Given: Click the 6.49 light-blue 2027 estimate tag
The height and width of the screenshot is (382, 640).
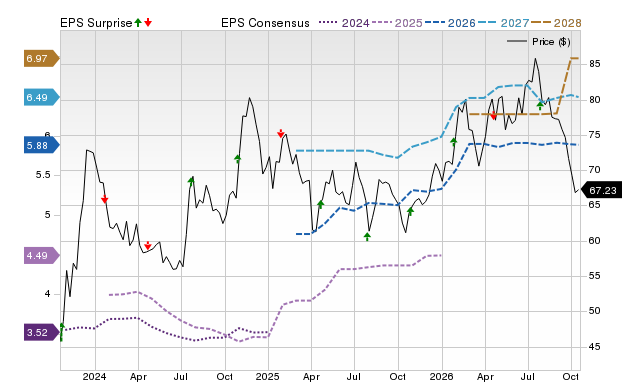Looking at the screenshot, I should point(41,98).
